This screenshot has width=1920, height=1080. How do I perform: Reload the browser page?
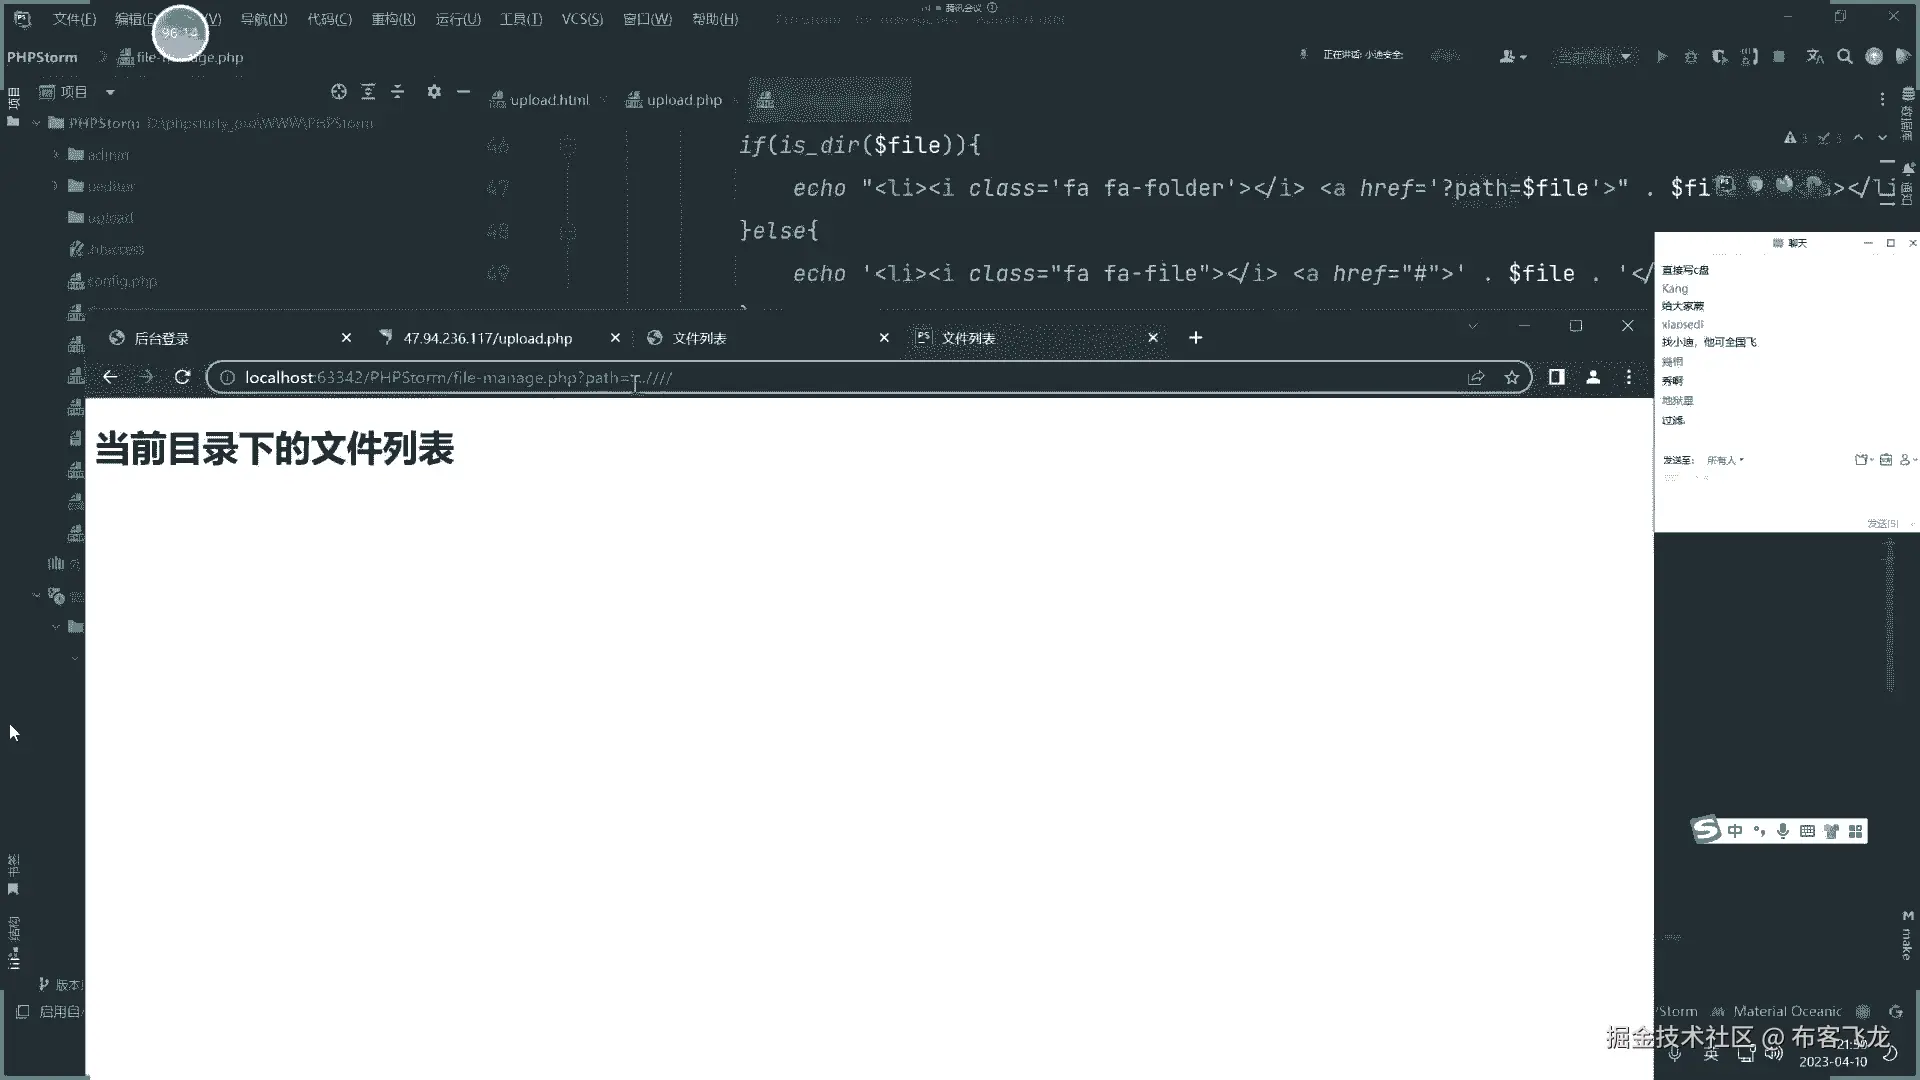tap(182, 377)
